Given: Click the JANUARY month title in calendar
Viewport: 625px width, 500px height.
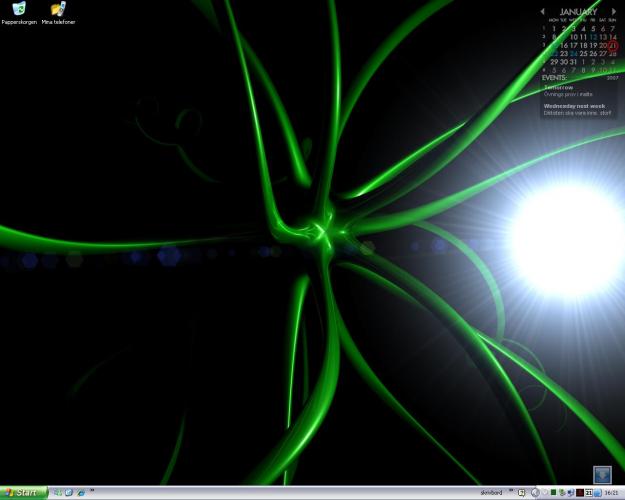Looking at the screenshot, I should (578, 12).
